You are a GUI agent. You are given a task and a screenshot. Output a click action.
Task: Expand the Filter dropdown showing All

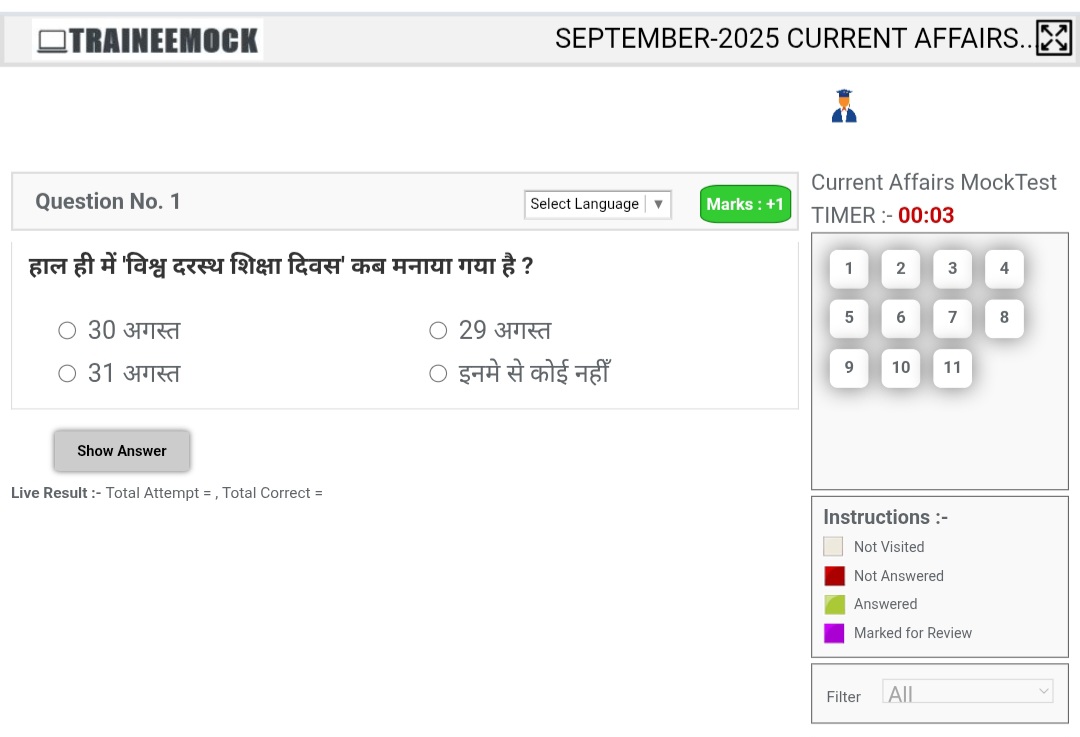point(968,692)
